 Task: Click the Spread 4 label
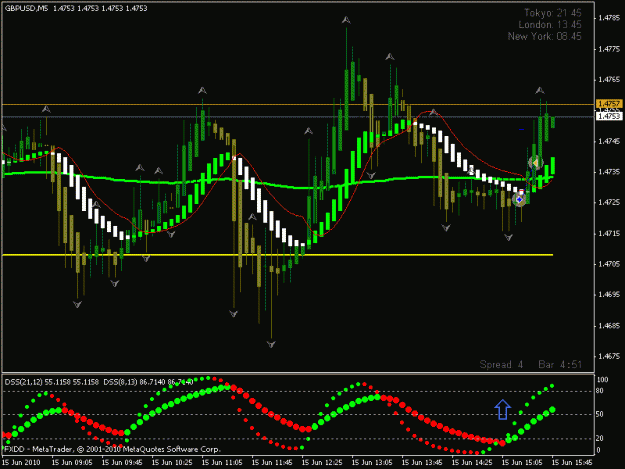(501, 364)
